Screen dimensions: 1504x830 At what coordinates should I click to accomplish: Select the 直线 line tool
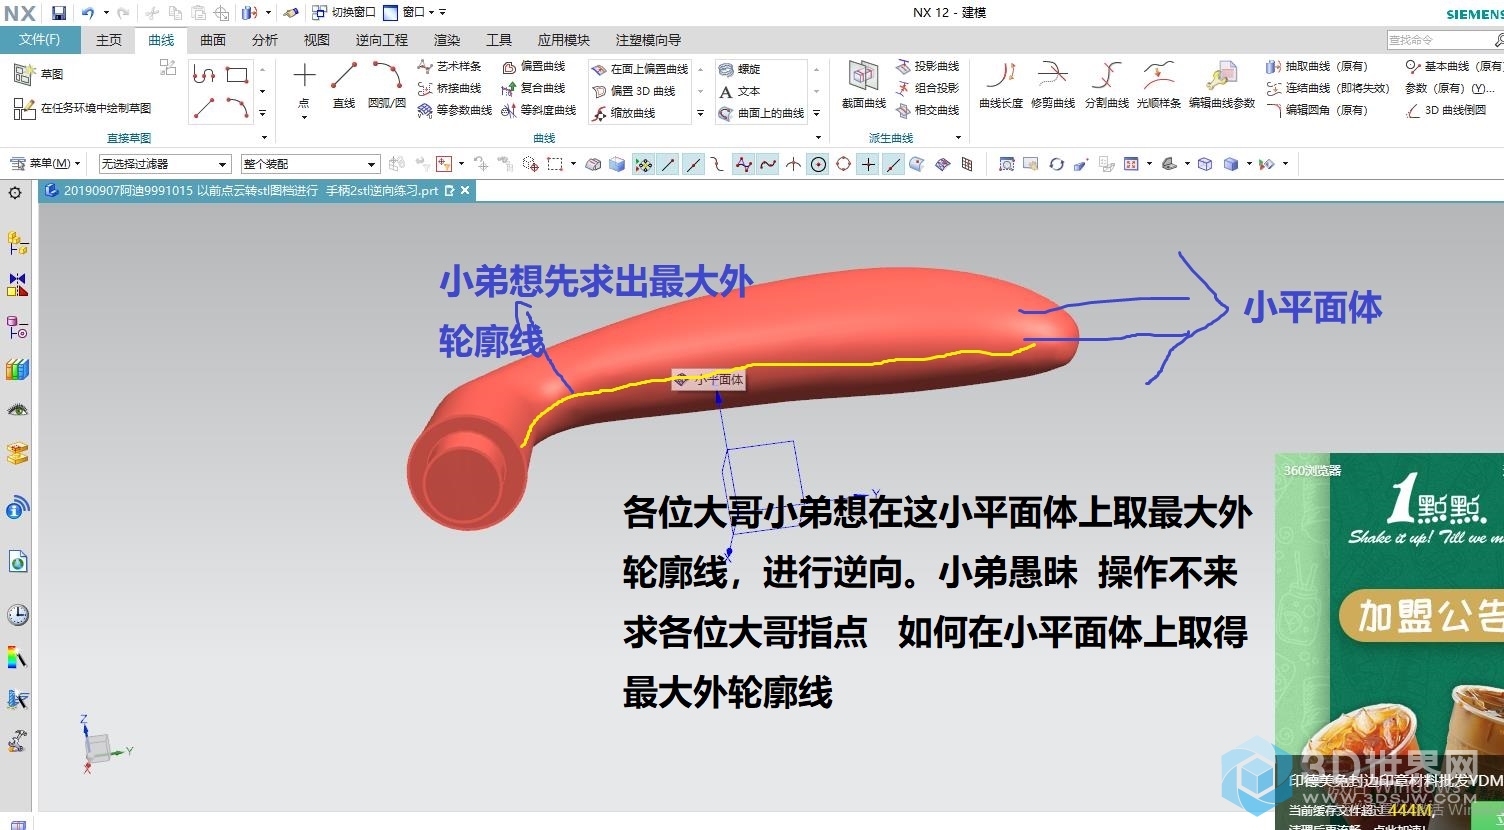click(344, 84)
